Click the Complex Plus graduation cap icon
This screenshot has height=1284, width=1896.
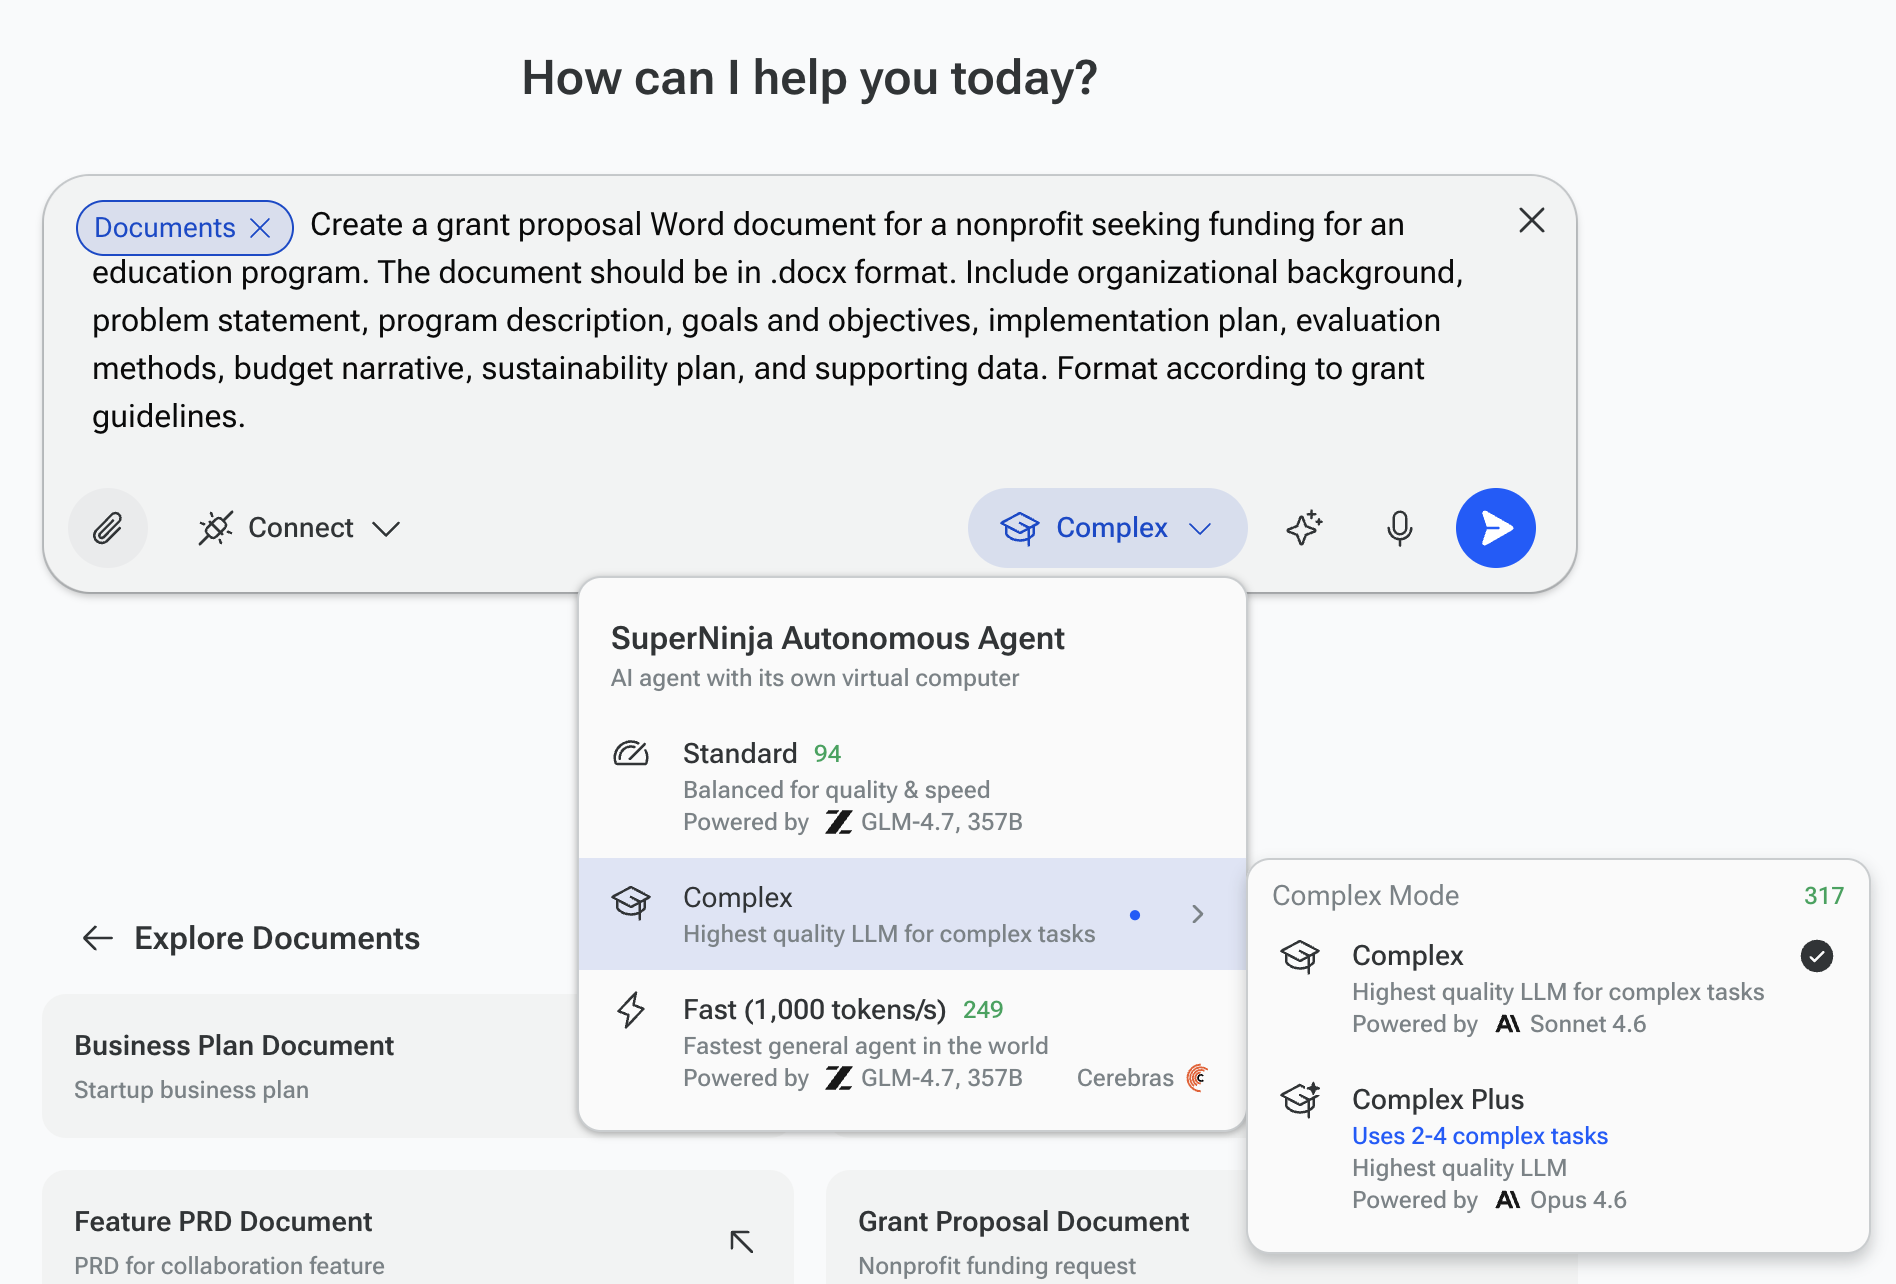click(1301, 1099)
